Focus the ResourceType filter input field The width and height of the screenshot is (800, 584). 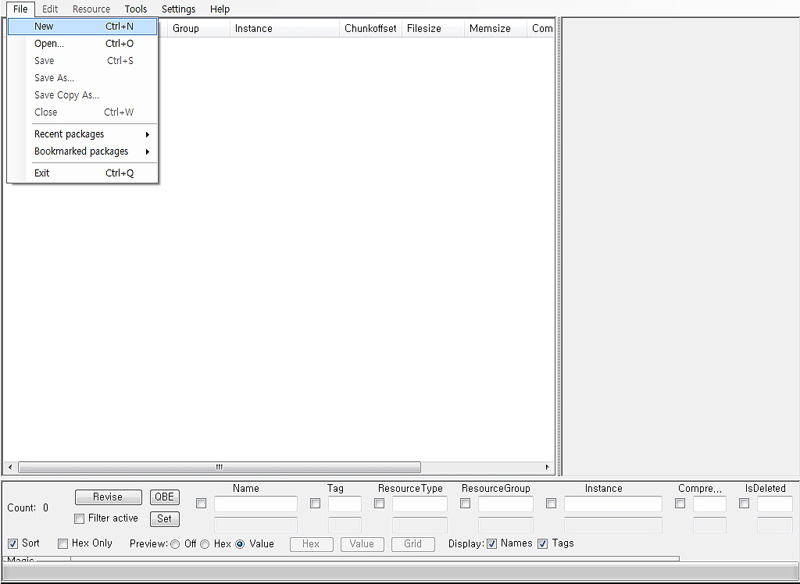(420, 504)
